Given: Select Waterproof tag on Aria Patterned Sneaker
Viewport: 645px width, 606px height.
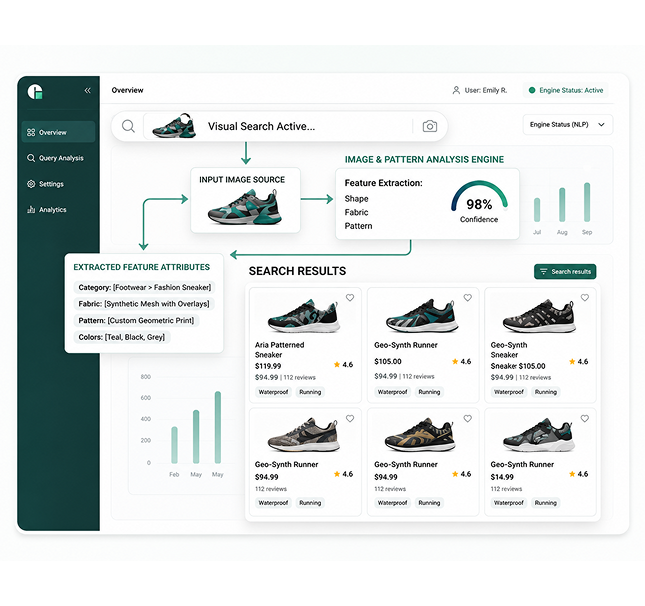Looking at the screenshot, I should pos(273,392).
